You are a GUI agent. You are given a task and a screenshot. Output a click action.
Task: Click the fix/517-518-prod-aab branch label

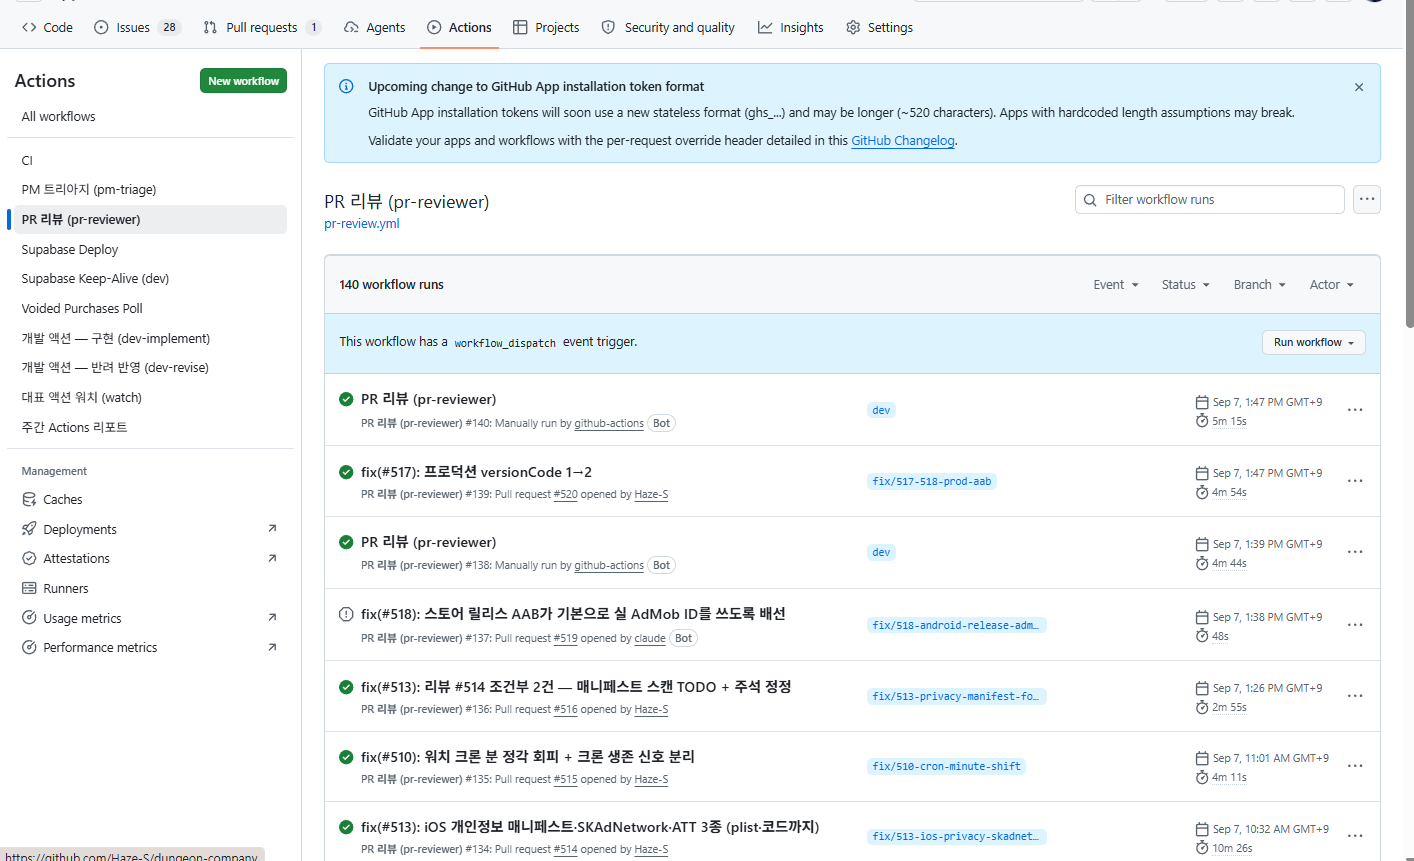click(932, 481)
